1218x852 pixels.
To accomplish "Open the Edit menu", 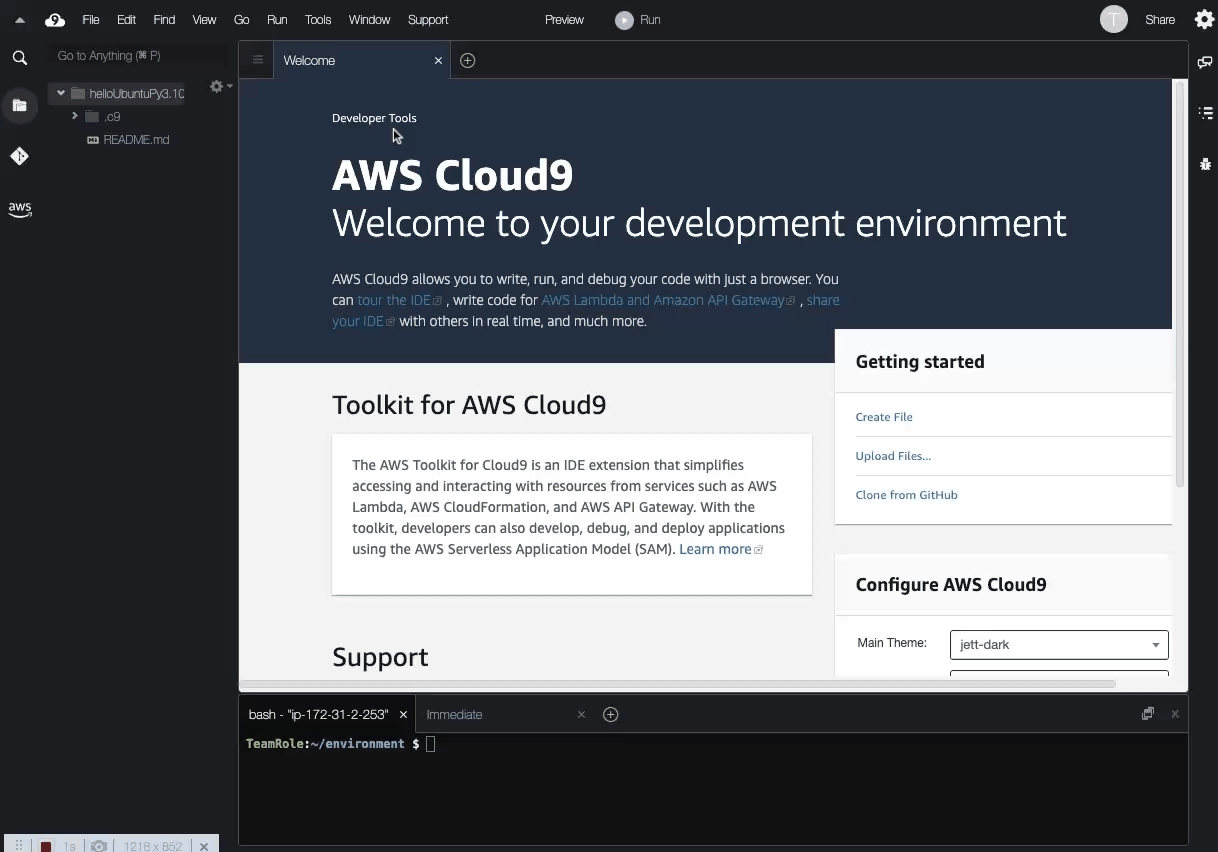I will (x=126, y=20).
